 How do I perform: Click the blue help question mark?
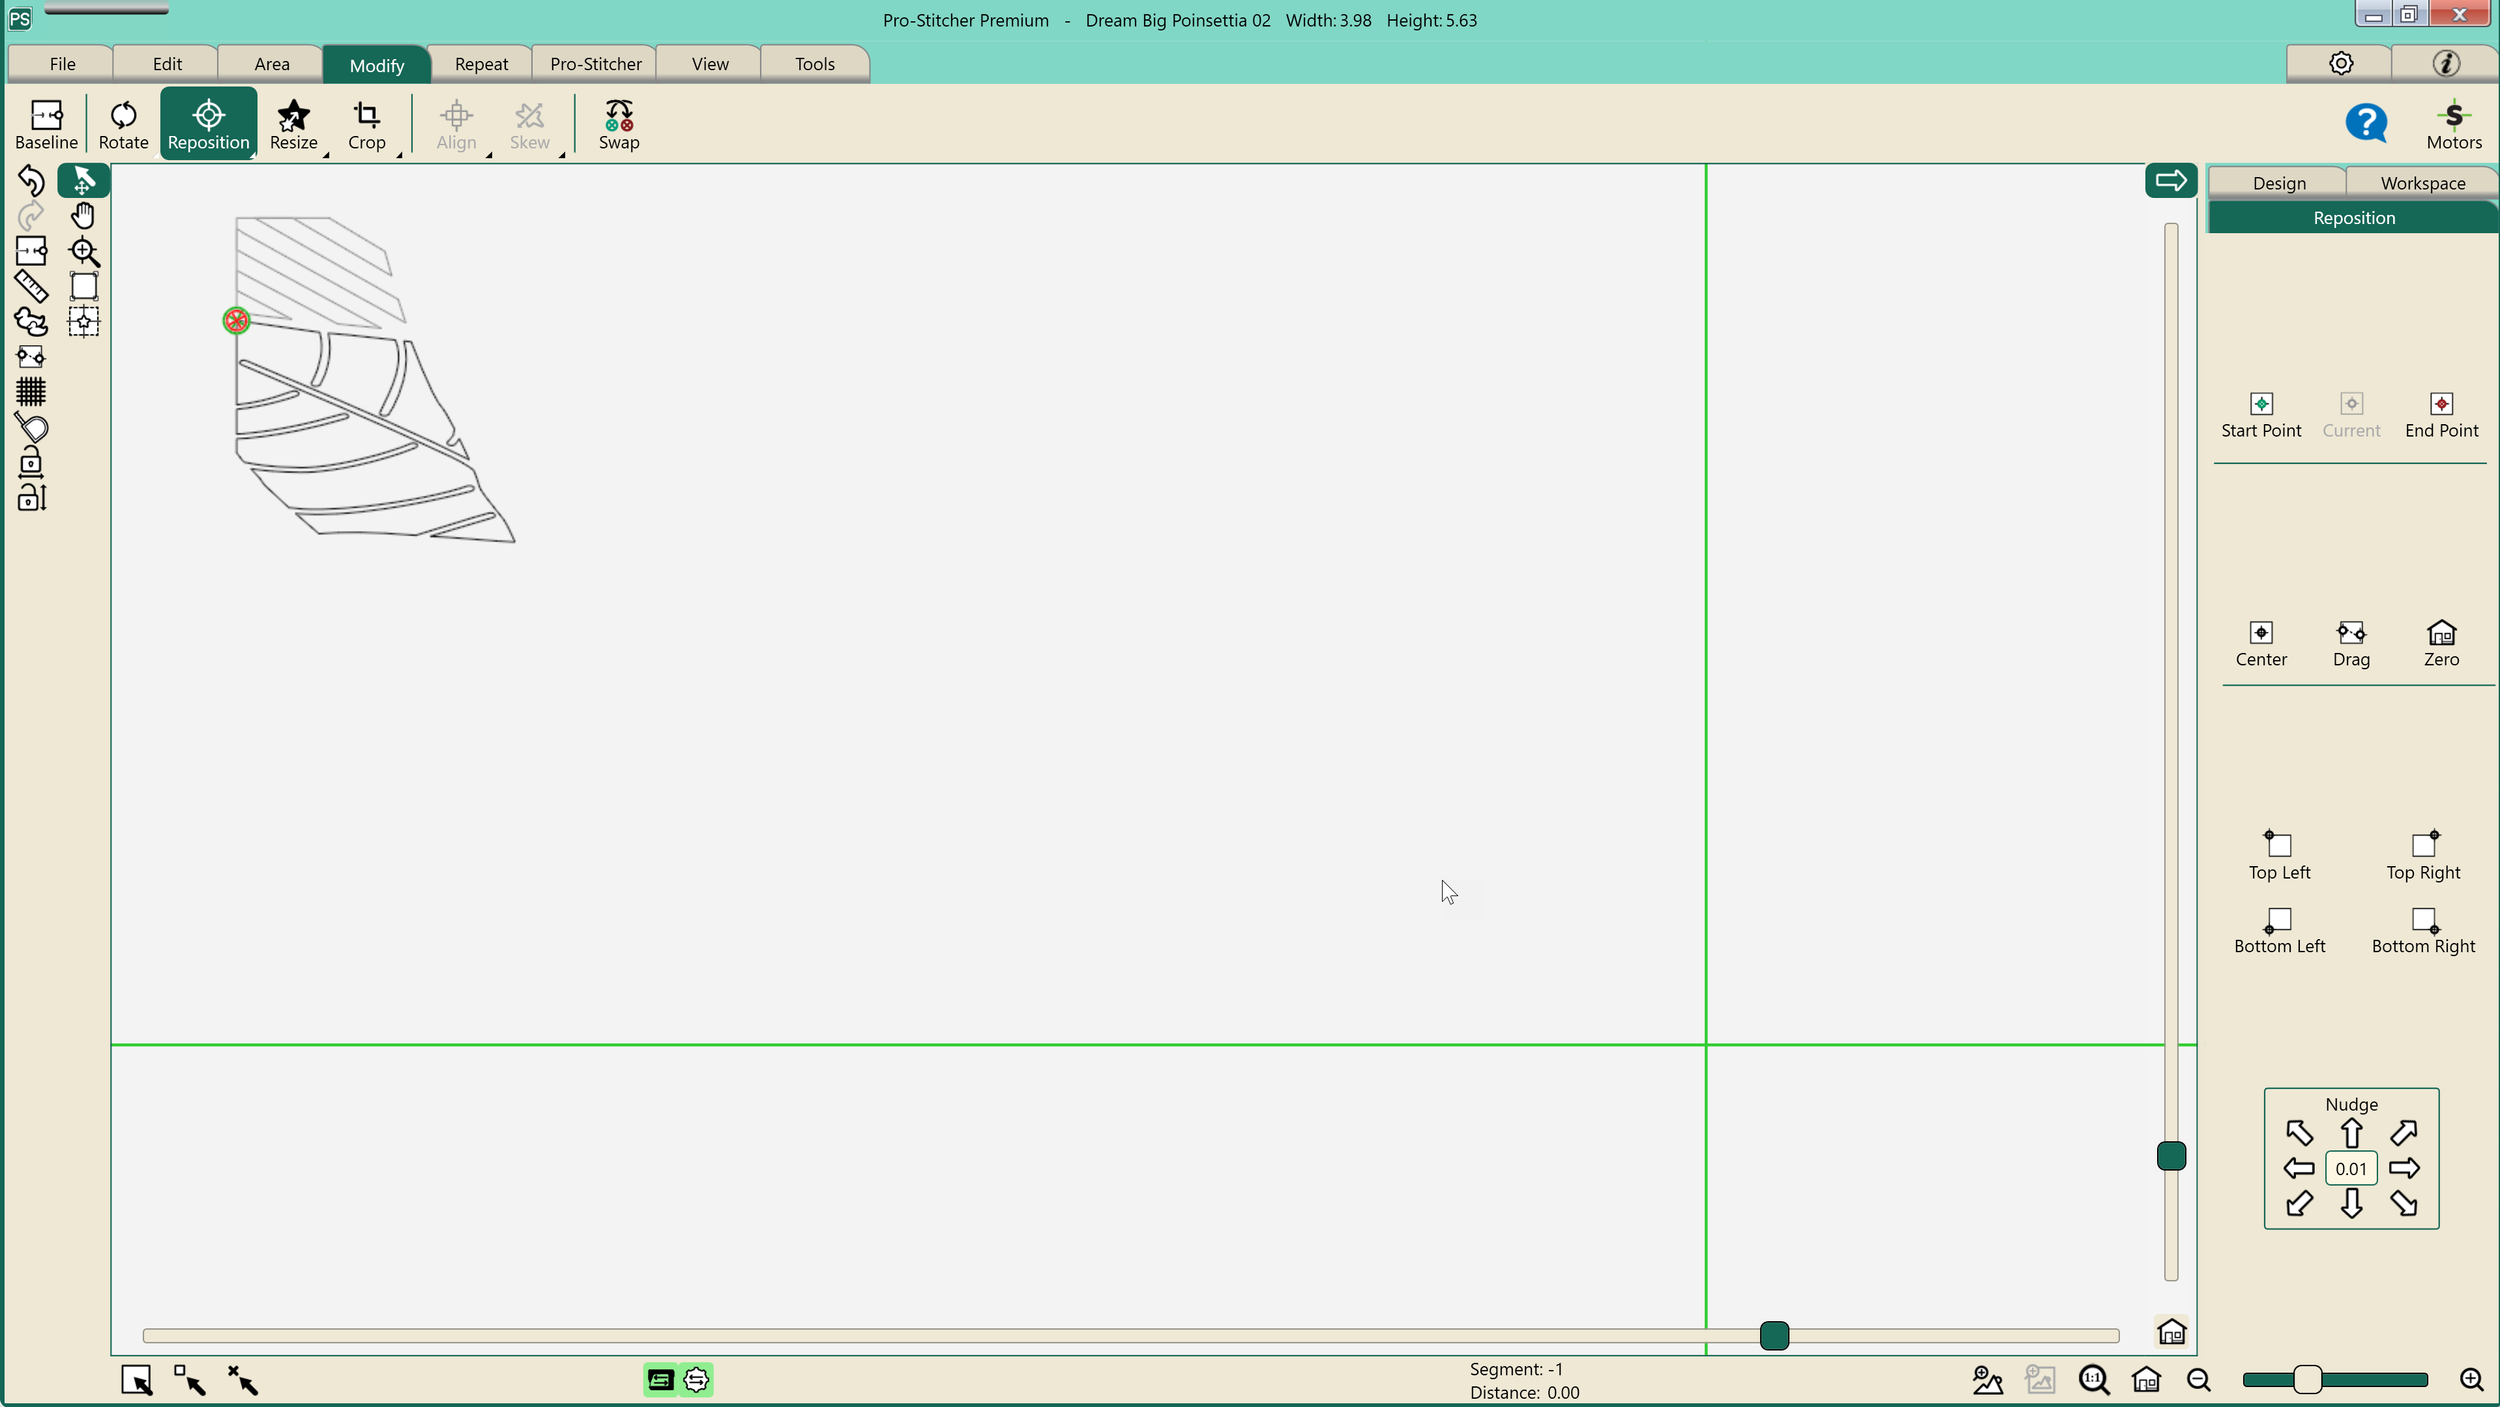tap(2365, 124)
